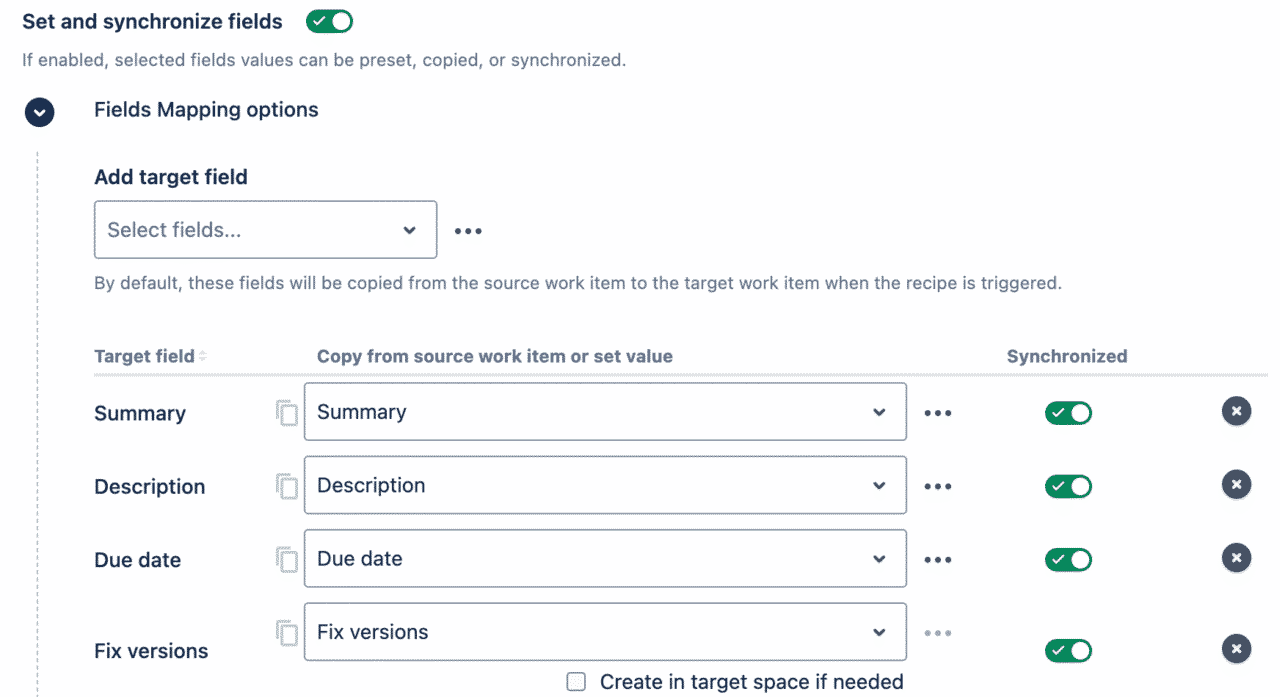Viewport: 1280px width, 697px height.
Task: Remove the Description field mapping
Action: [1237, 484]
